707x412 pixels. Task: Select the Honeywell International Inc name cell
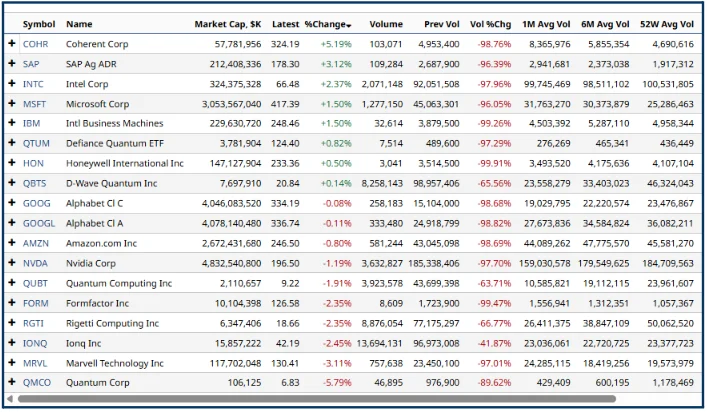[x=125, y=163]
